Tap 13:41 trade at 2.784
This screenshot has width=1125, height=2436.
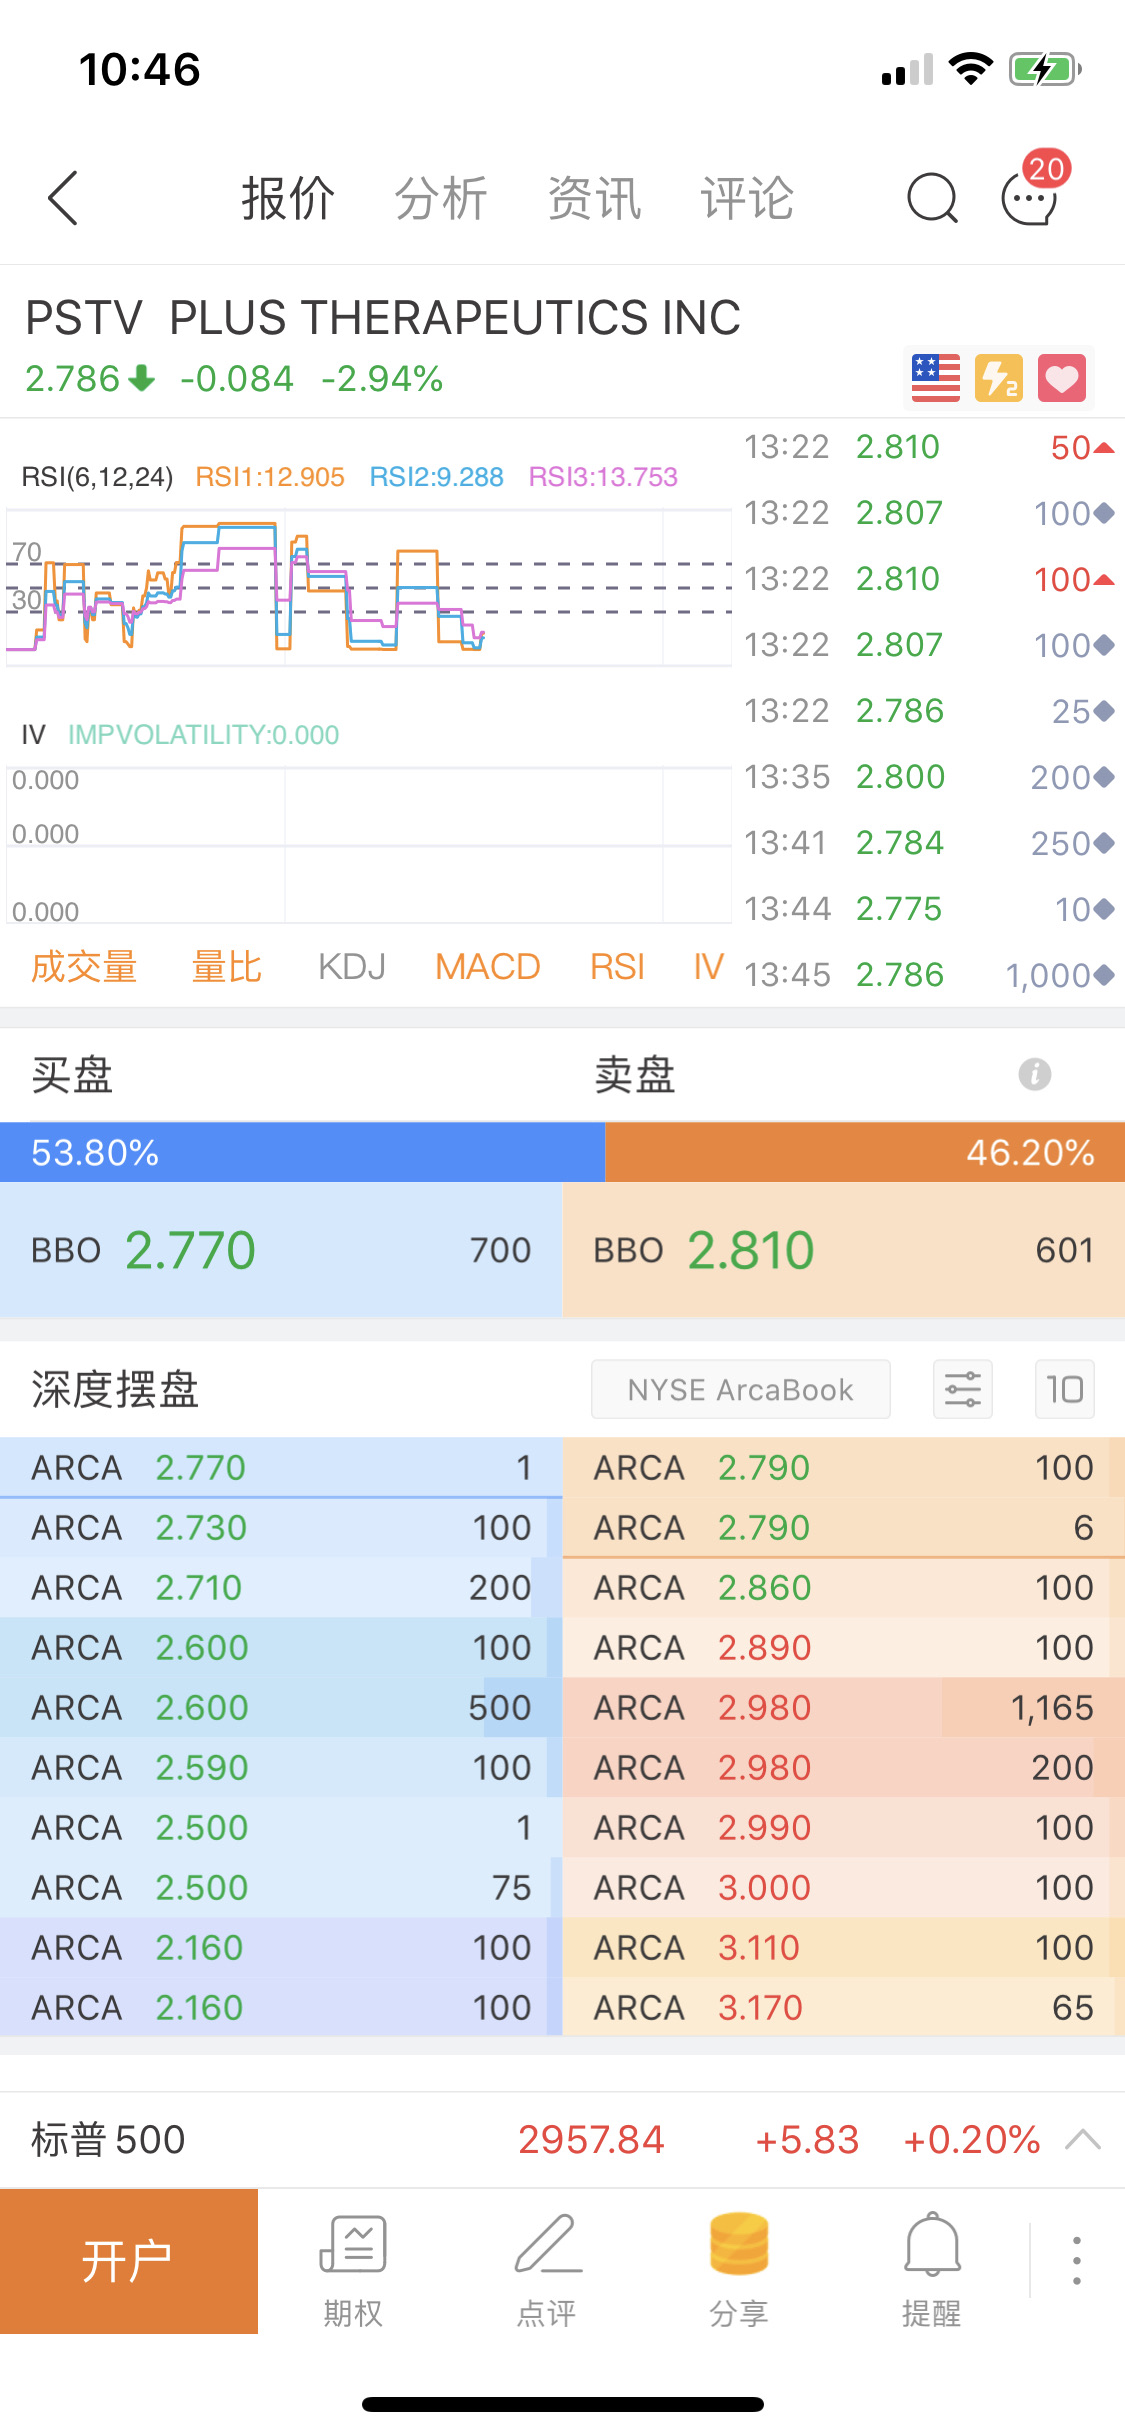929,843
